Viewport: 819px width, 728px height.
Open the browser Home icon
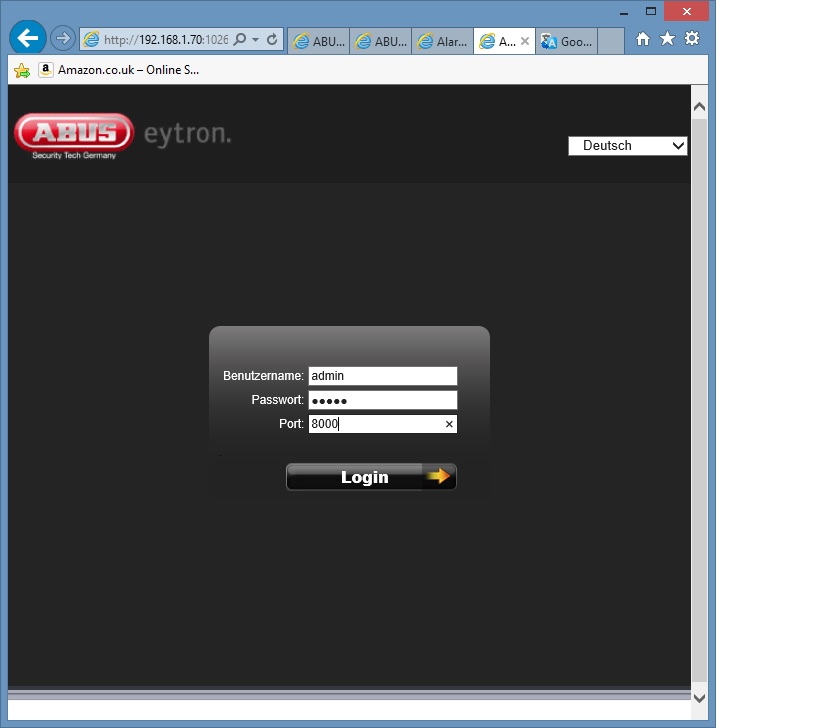(x=643, y=39)
